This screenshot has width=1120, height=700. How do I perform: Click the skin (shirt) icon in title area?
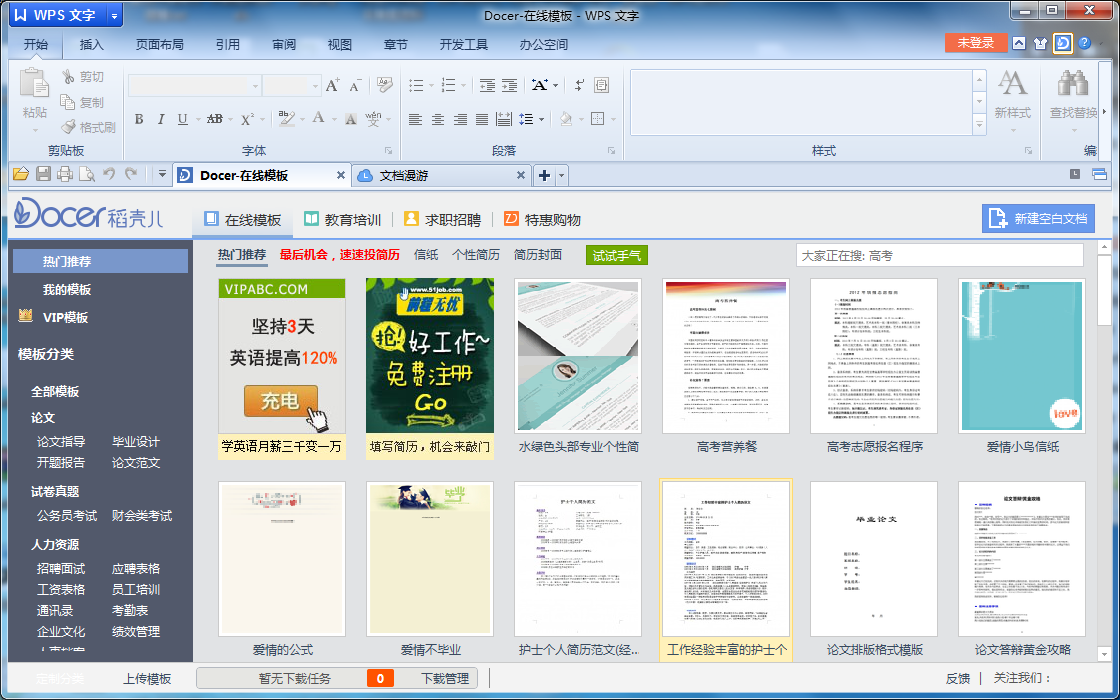[x=1040, y=43]
